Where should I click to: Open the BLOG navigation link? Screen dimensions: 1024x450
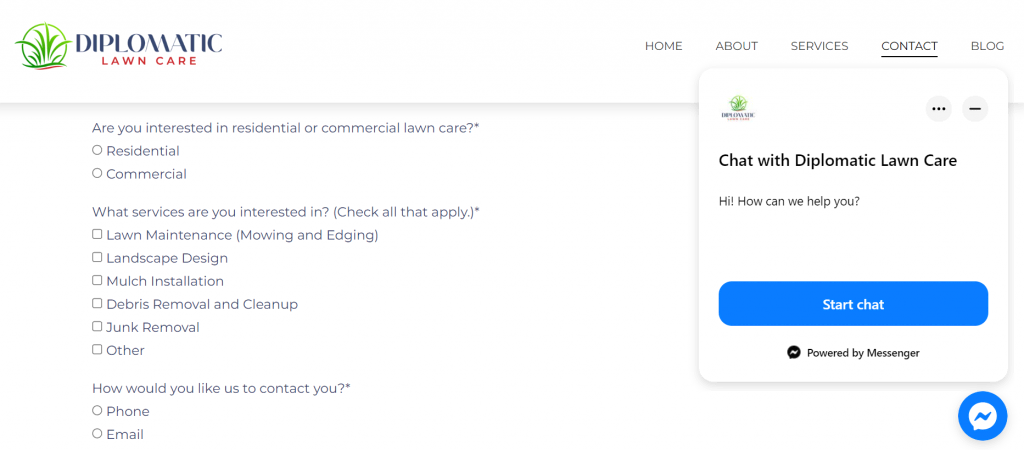(987, 46)
